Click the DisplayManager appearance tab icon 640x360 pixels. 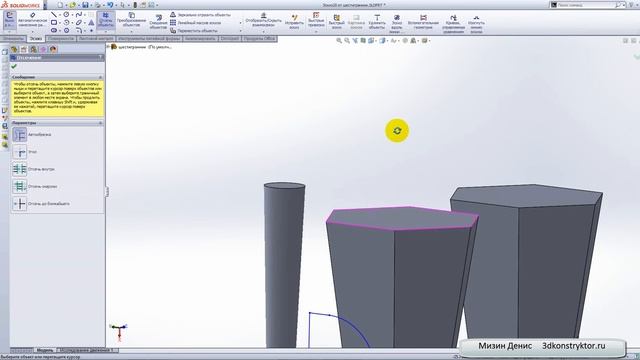coord(53,49)
